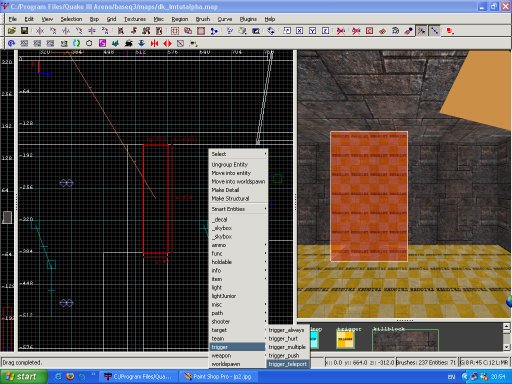Choose Make Detail in context menu
This screenshot has height=384, width=512.
[238, 190]
